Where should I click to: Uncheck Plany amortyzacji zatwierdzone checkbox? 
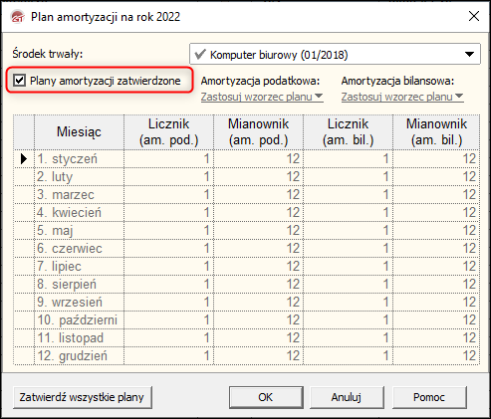click(x=19, y=80)
